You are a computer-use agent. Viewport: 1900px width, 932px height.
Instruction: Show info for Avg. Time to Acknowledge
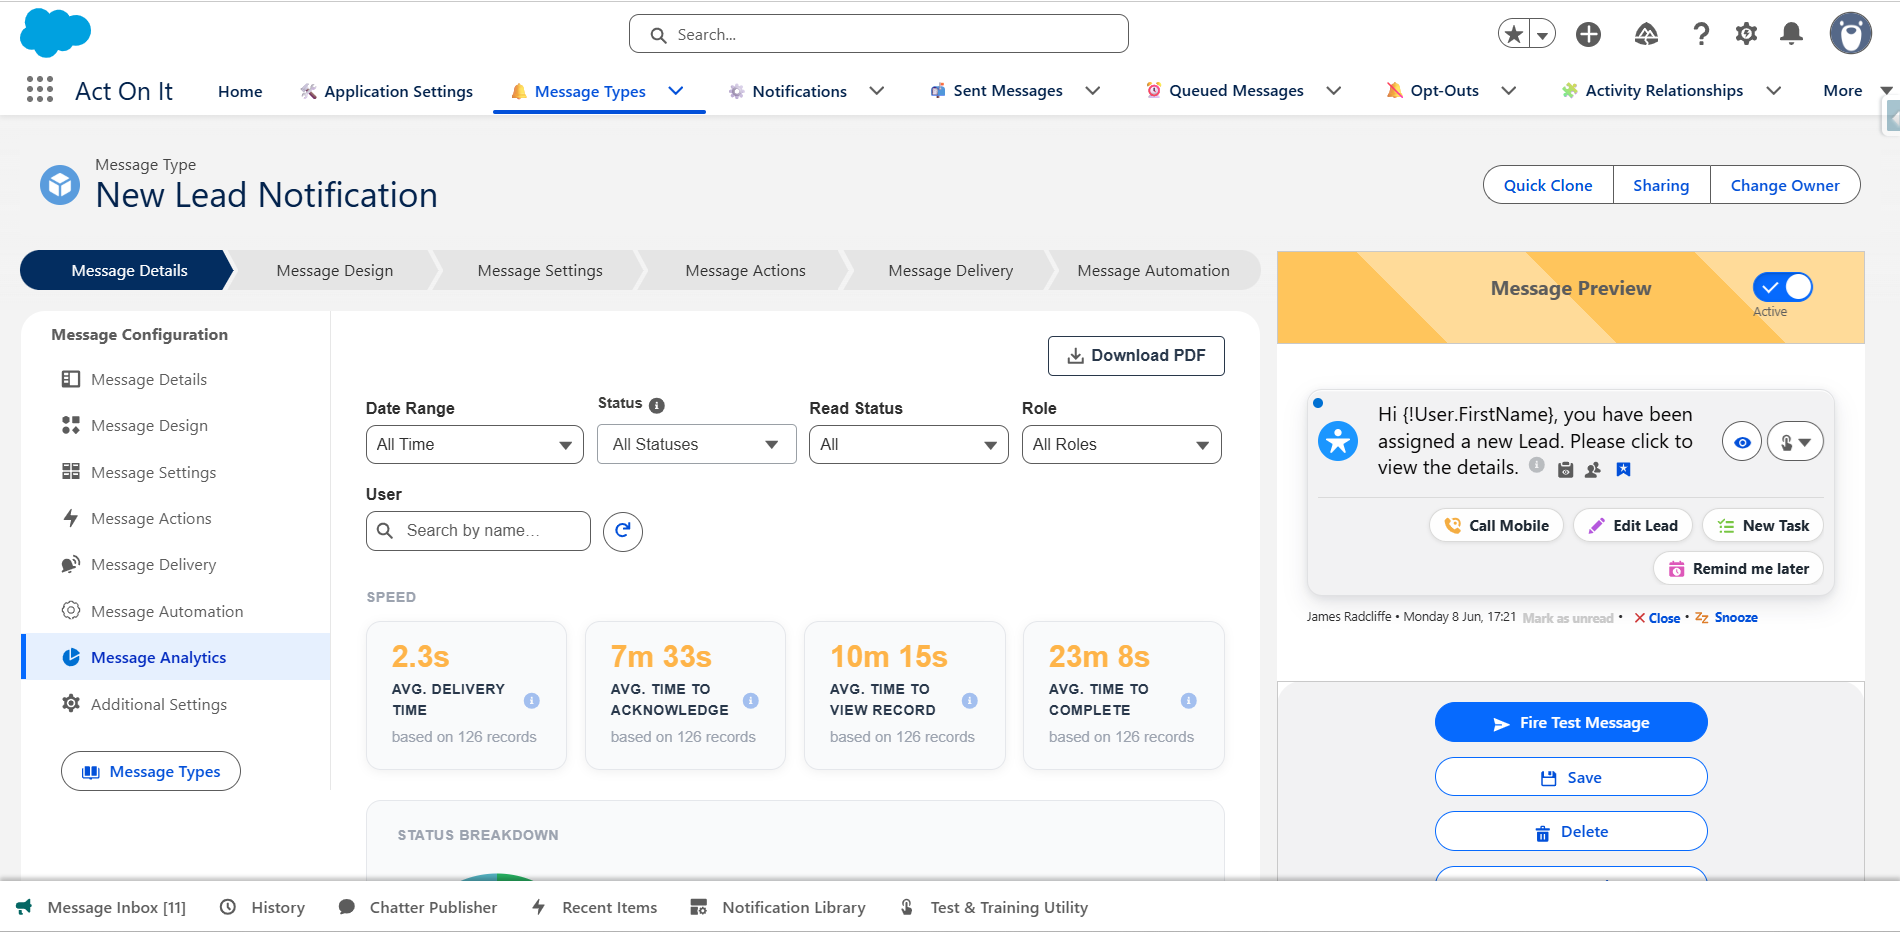[751, 700]
